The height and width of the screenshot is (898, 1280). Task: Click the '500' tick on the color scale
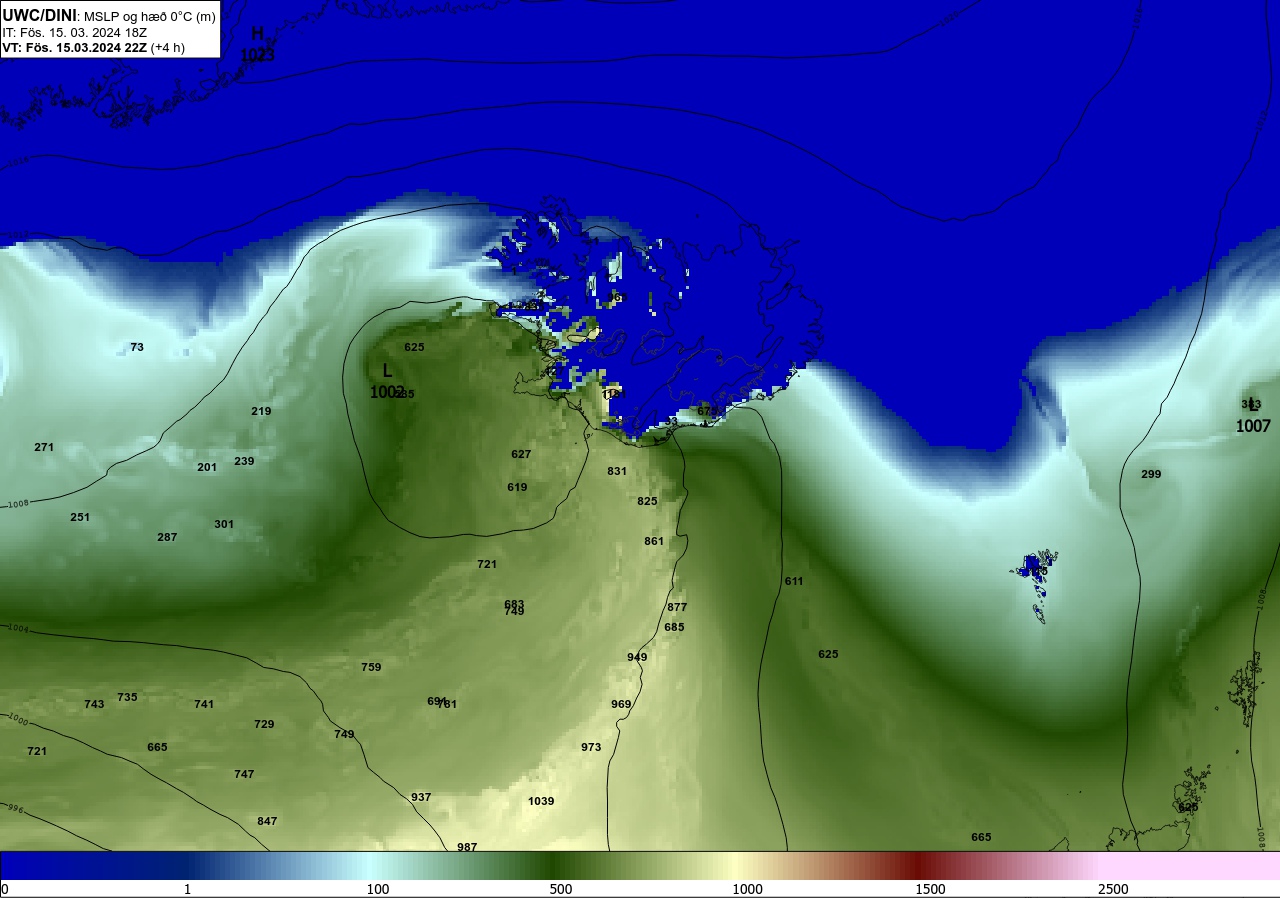561,889
